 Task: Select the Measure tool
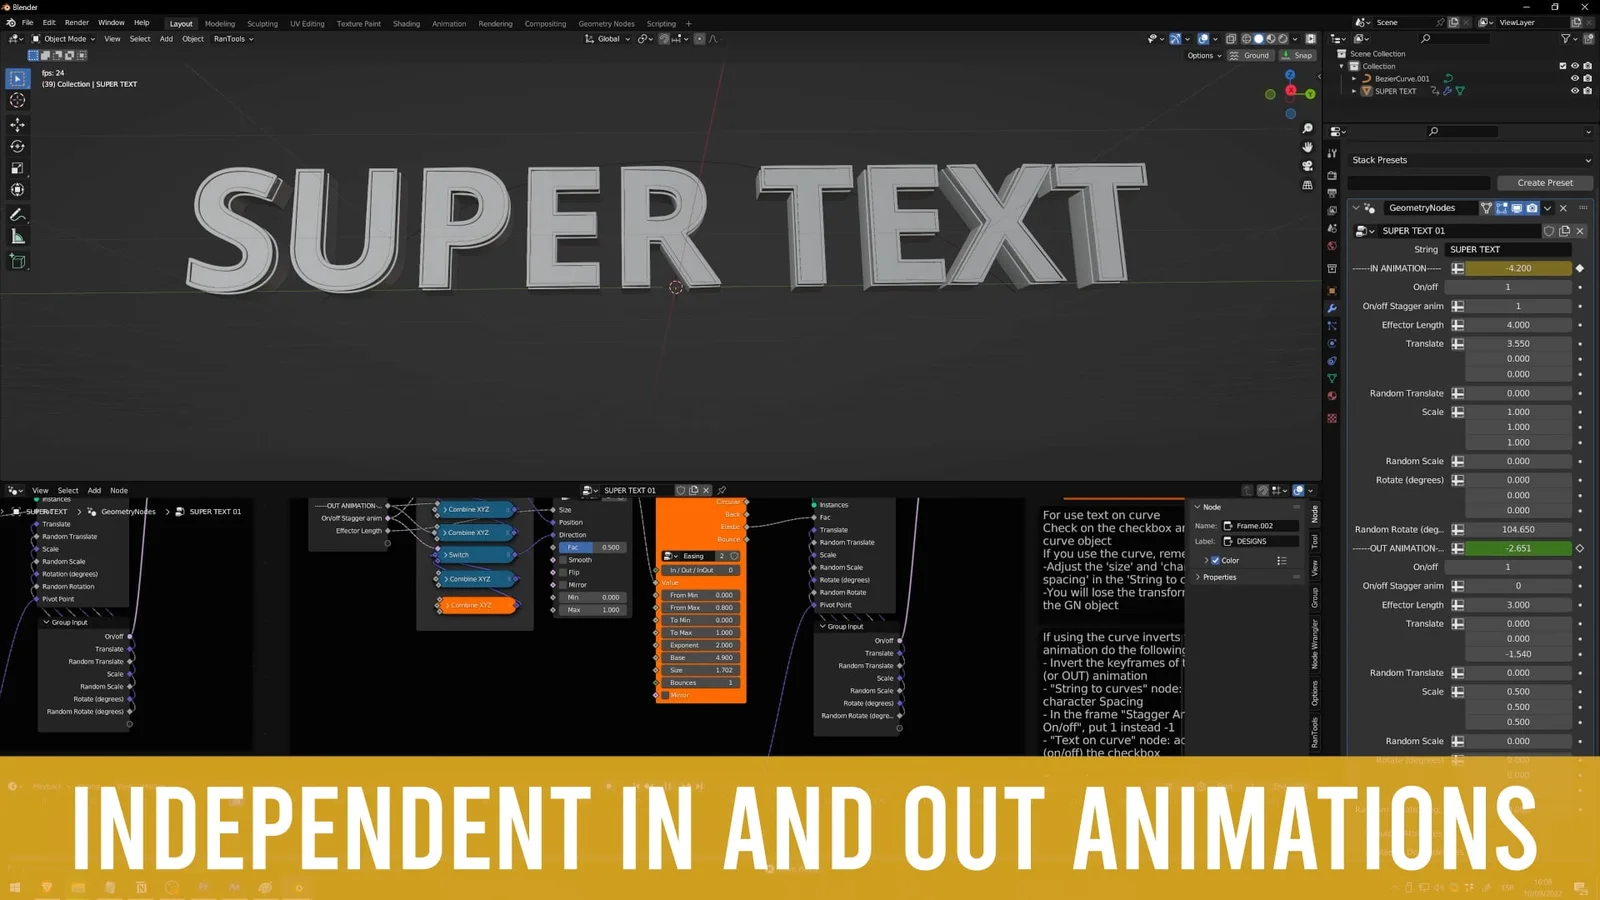[x=17, y=236]
